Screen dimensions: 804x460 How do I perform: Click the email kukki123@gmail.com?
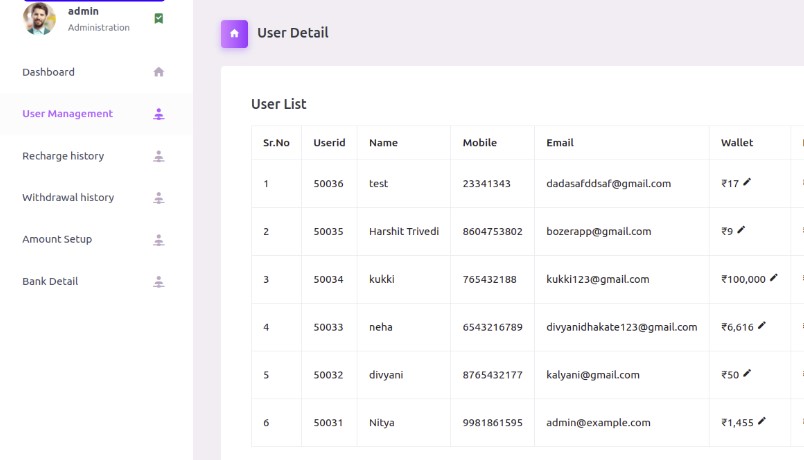pyautogui.click(x=598, y=279)
